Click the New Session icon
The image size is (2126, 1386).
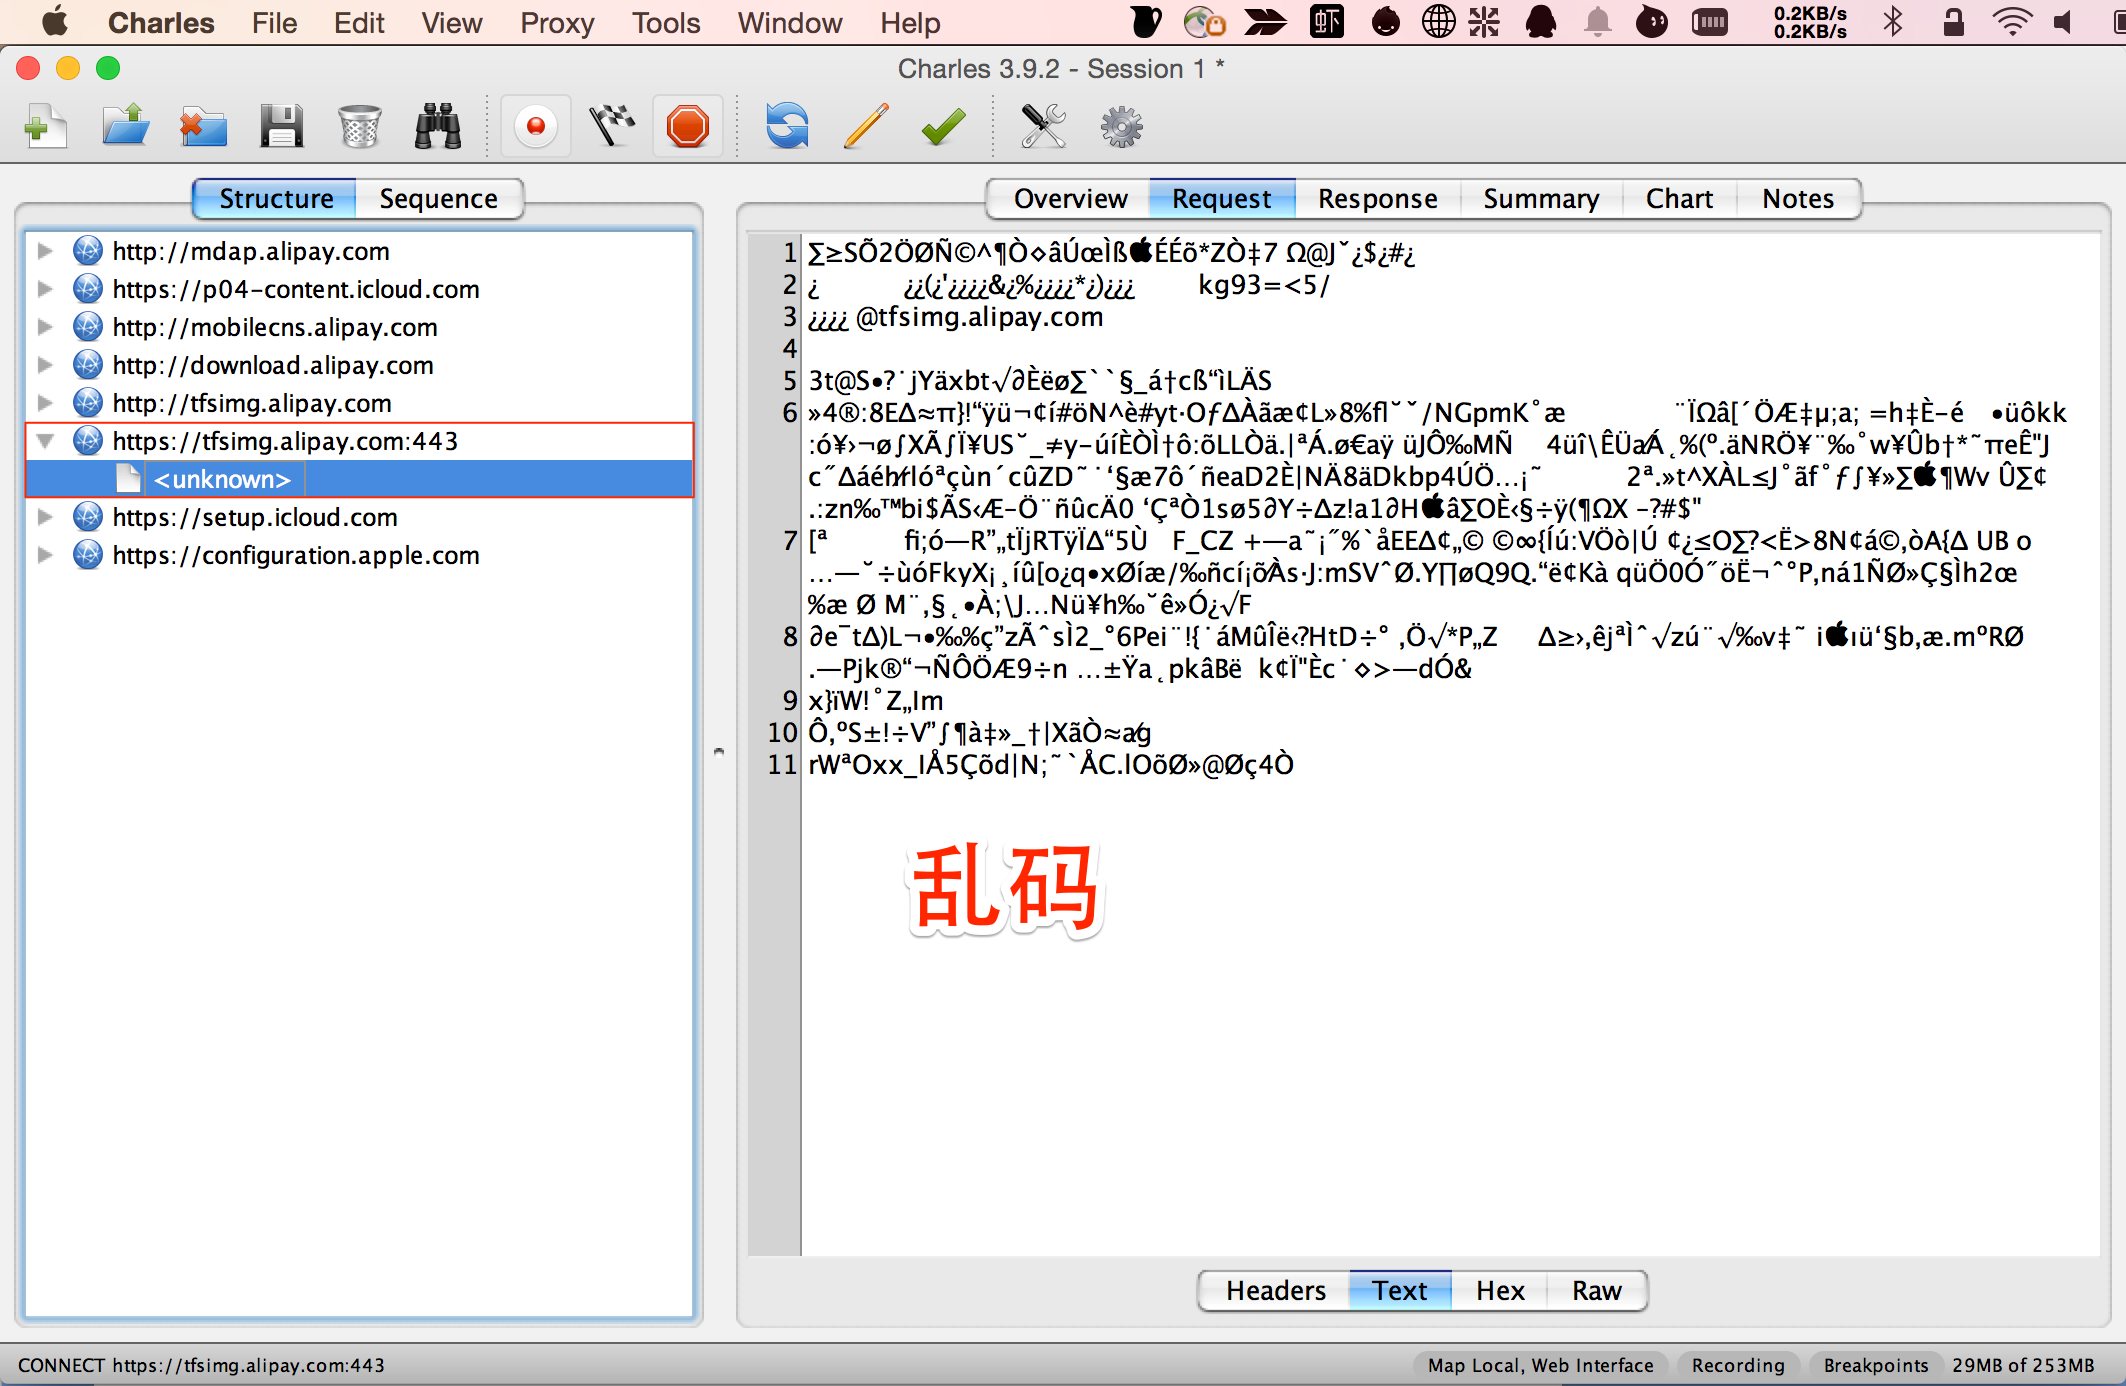pos(45,127)
